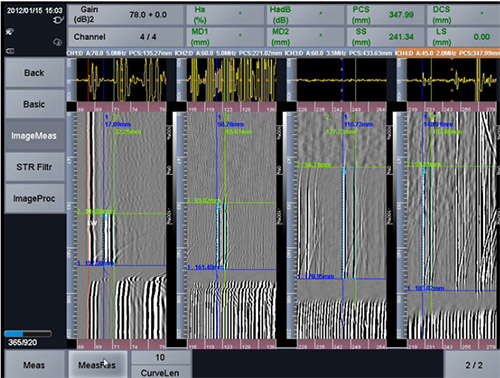The height and width of the screenshot is (378, 500).
Task: Select the Meas button at bottom
Action: [34, 365]
